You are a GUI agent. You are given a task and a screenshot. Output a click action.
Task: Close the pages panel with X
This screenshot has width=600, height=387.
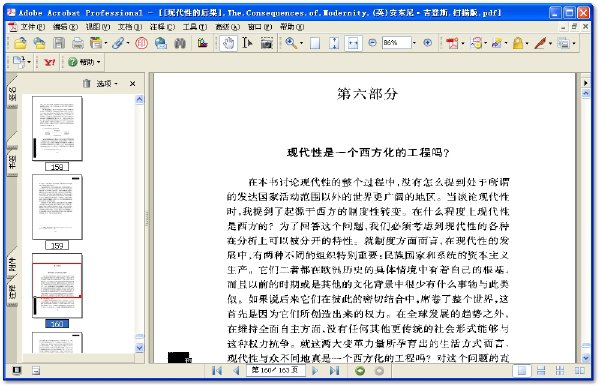[132, 83]
